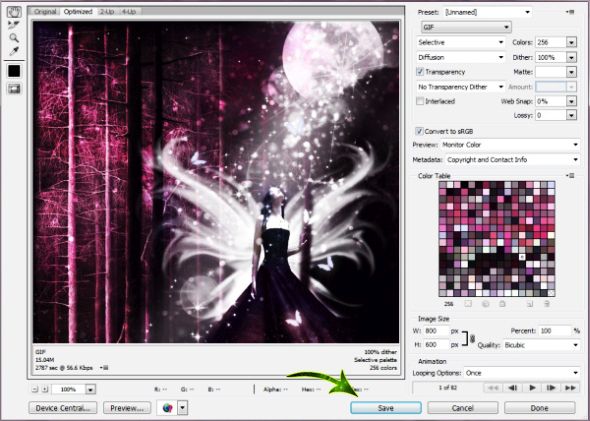Click the Device Central button

pos(63,408)
